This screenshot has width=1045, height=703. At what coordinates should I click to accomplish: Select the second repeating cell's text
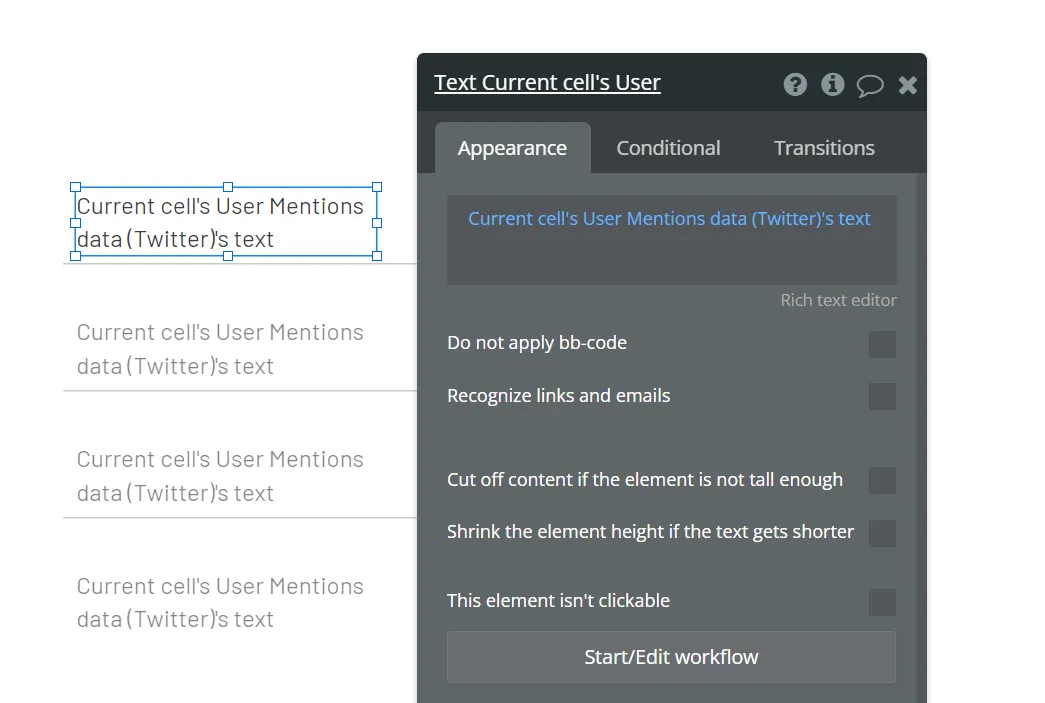(220, 349)
